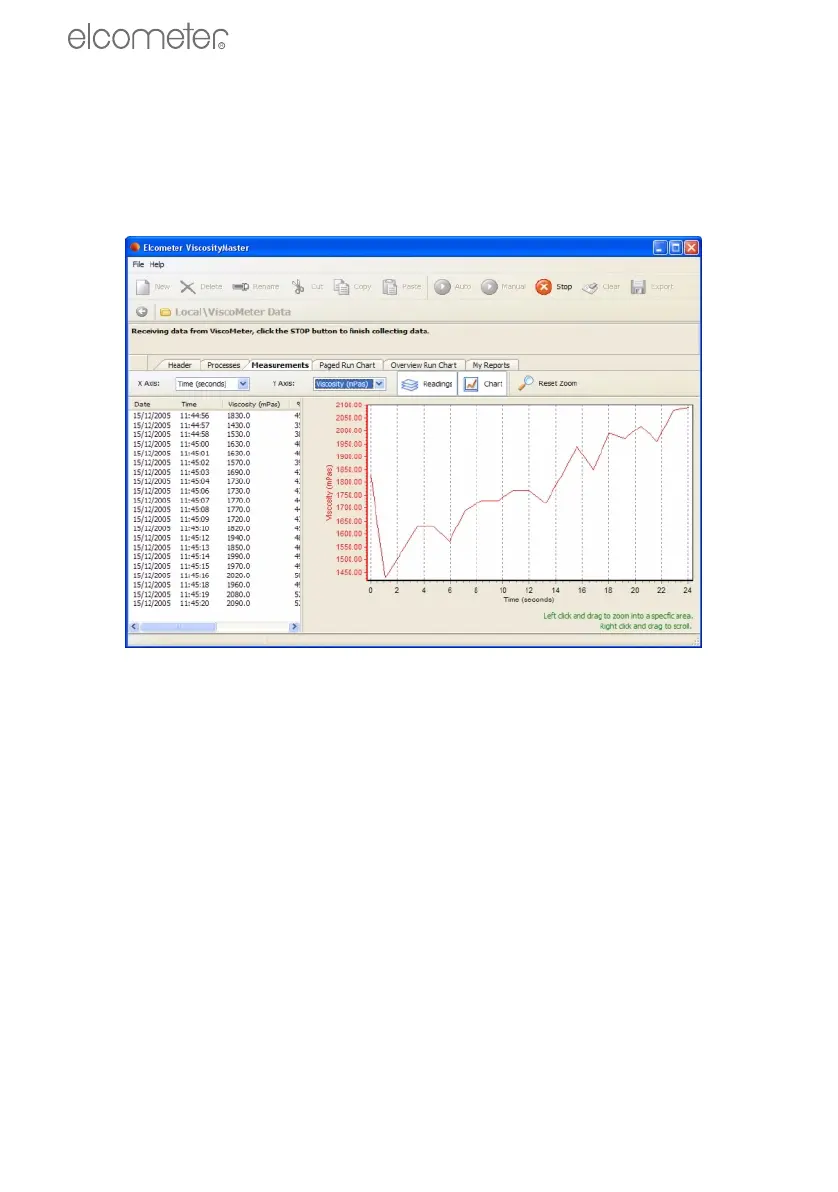The width and height of the screenshot is (838, 1192).
Task: Select the row with time 11:45:08
Action: coord(216,509)
